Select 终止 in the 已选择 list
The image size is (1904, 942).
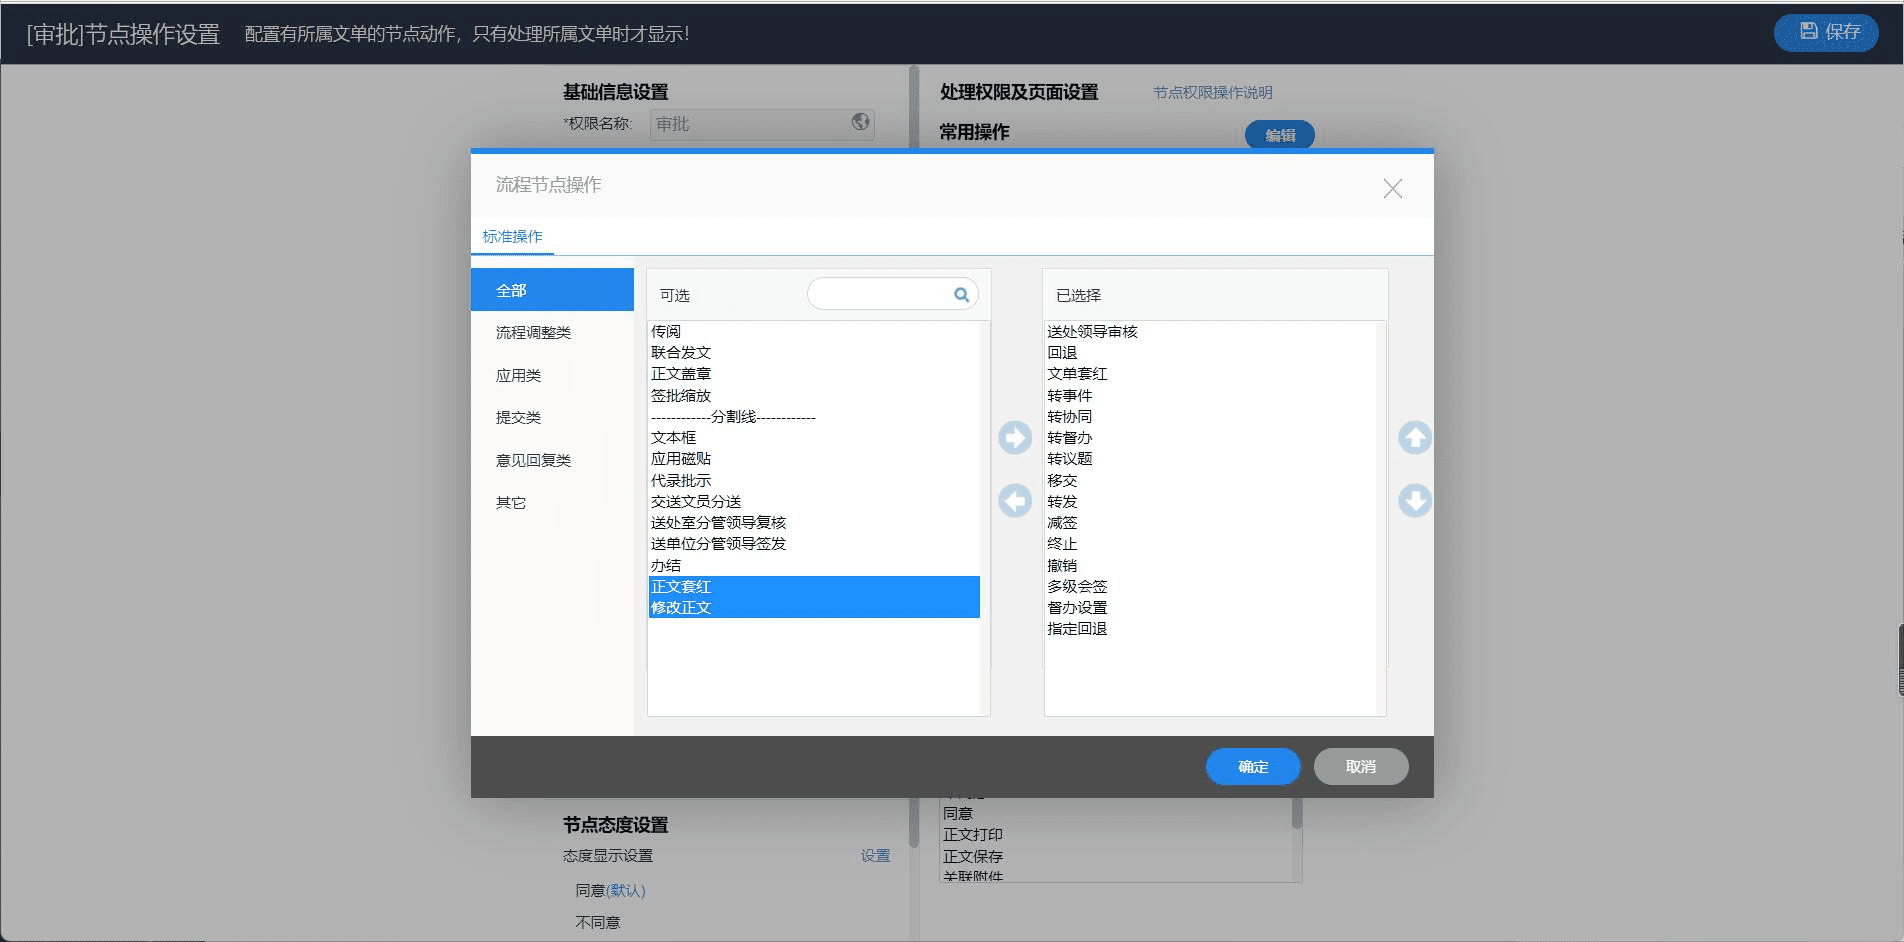pos(1211,544)
